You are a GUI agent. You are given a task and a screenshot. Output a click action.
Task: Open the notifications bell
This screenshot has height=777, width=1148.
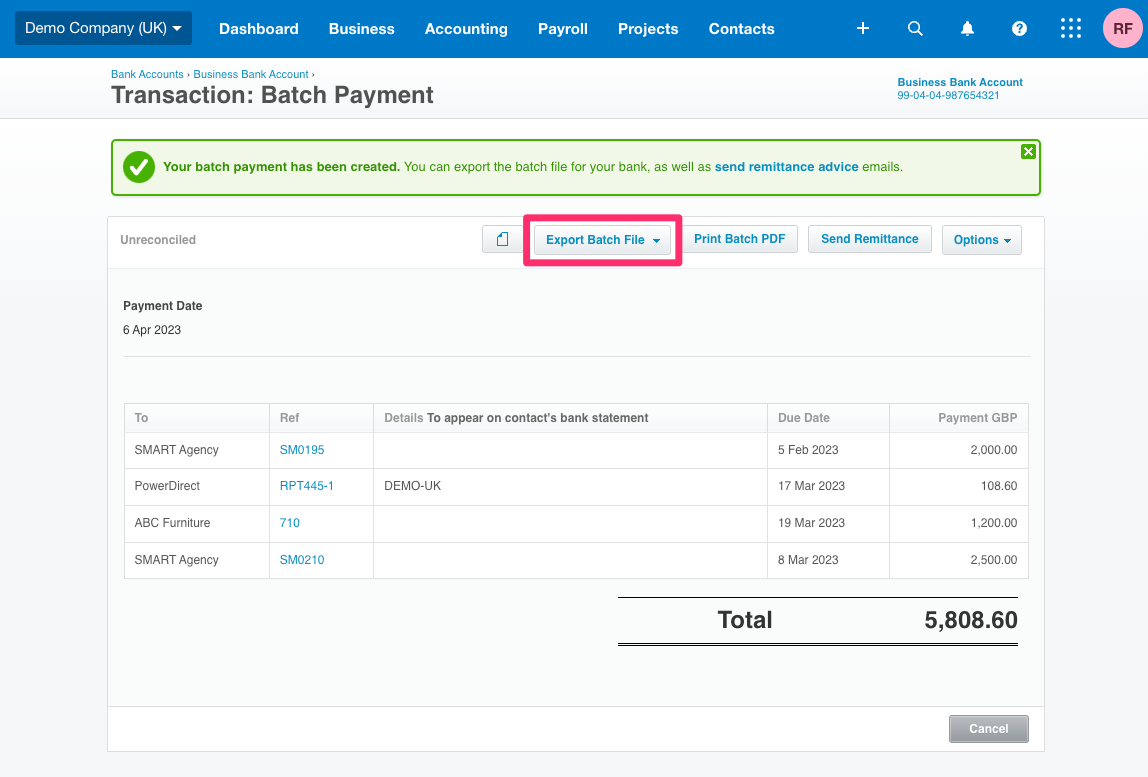click(x=967, y=28)
